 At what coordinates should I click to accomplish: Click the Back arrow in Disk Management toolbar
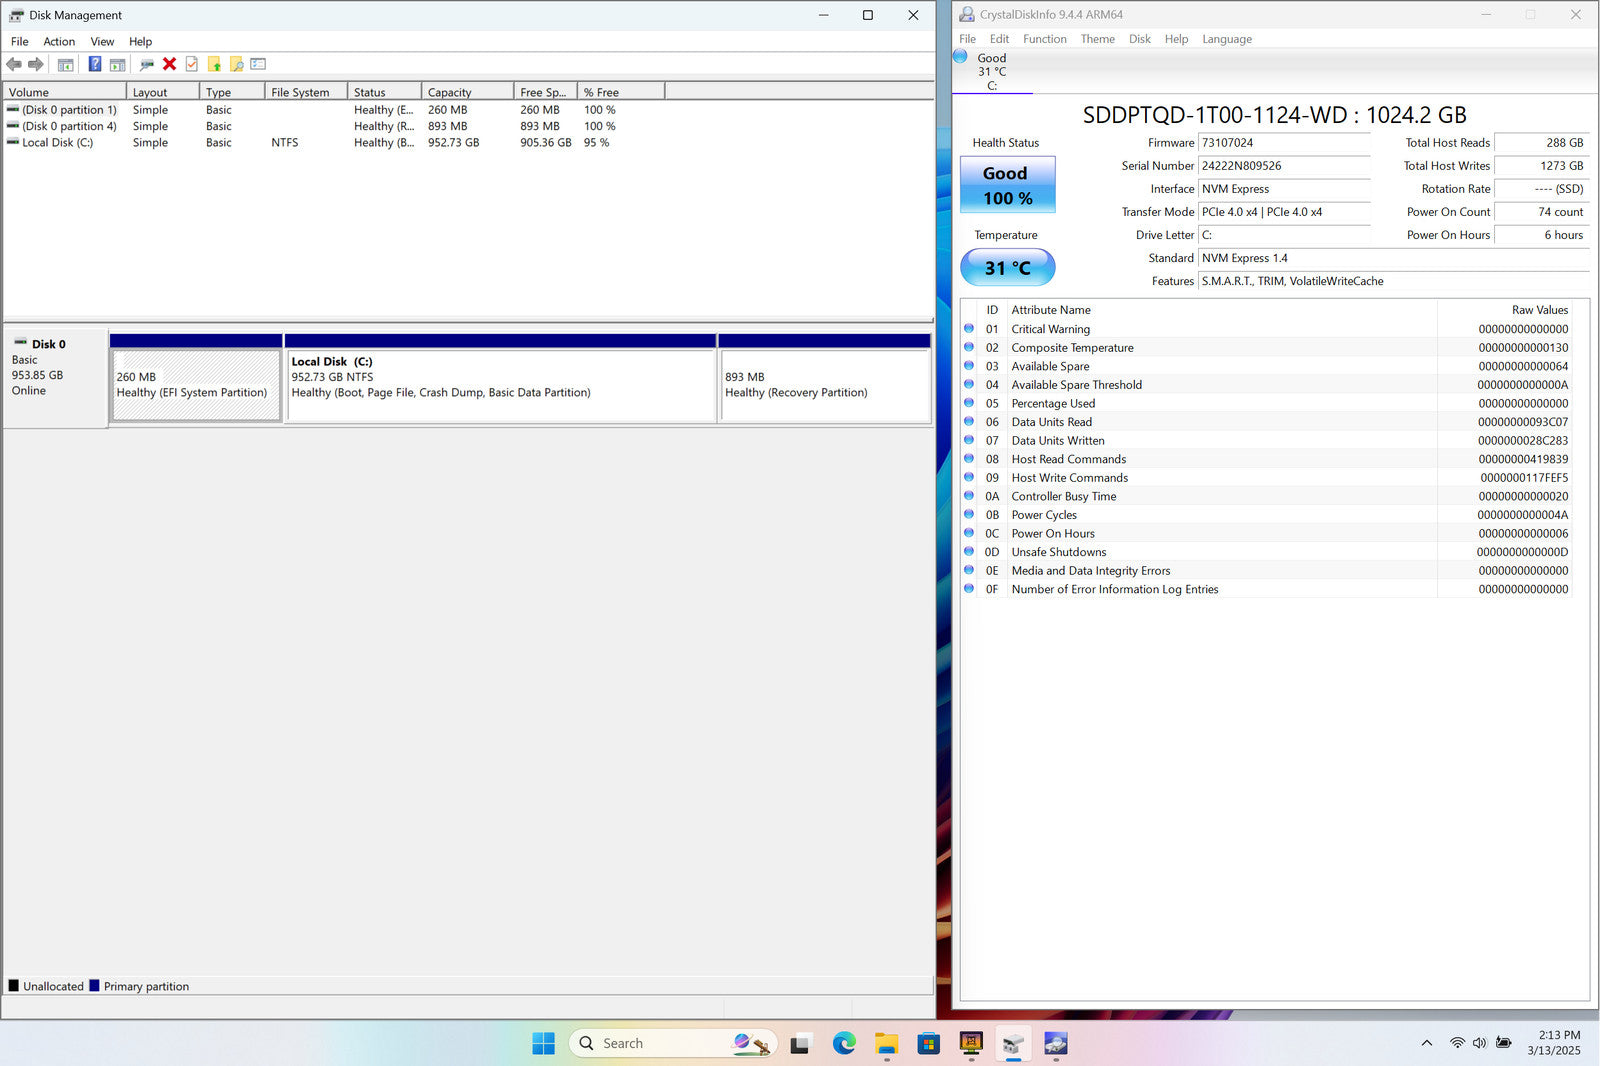point(14,64)
